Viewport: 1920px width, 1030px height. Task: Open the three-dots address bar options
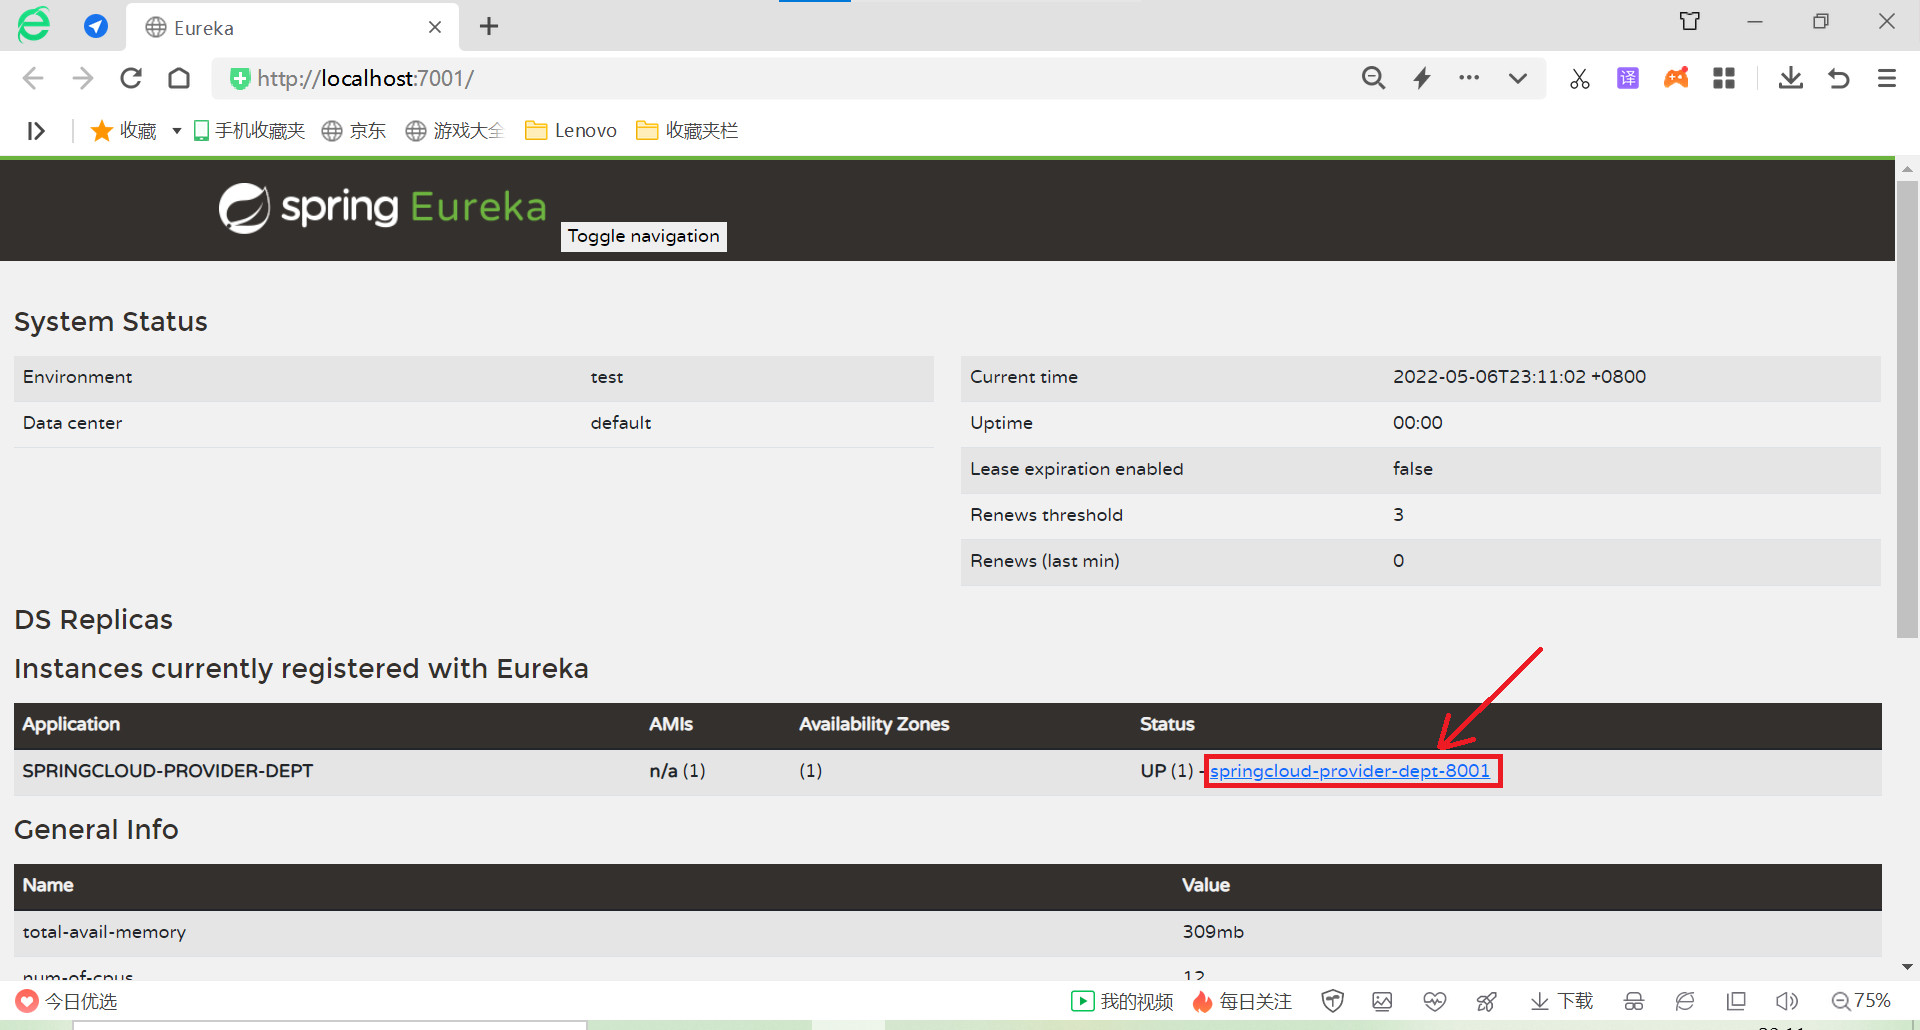click(1469, 77)
